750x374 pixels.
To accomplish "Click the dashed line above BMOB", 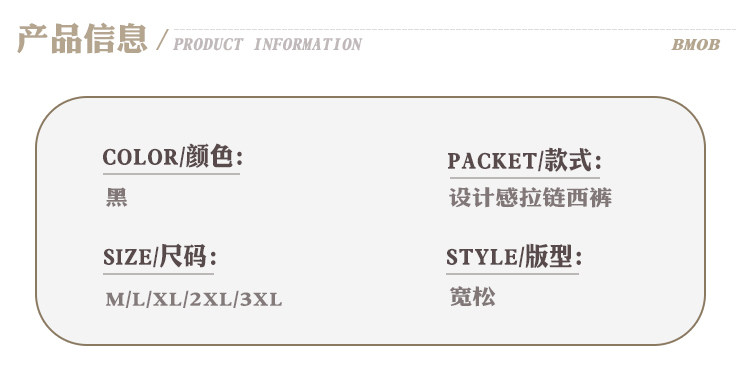I will coord(454,30).
